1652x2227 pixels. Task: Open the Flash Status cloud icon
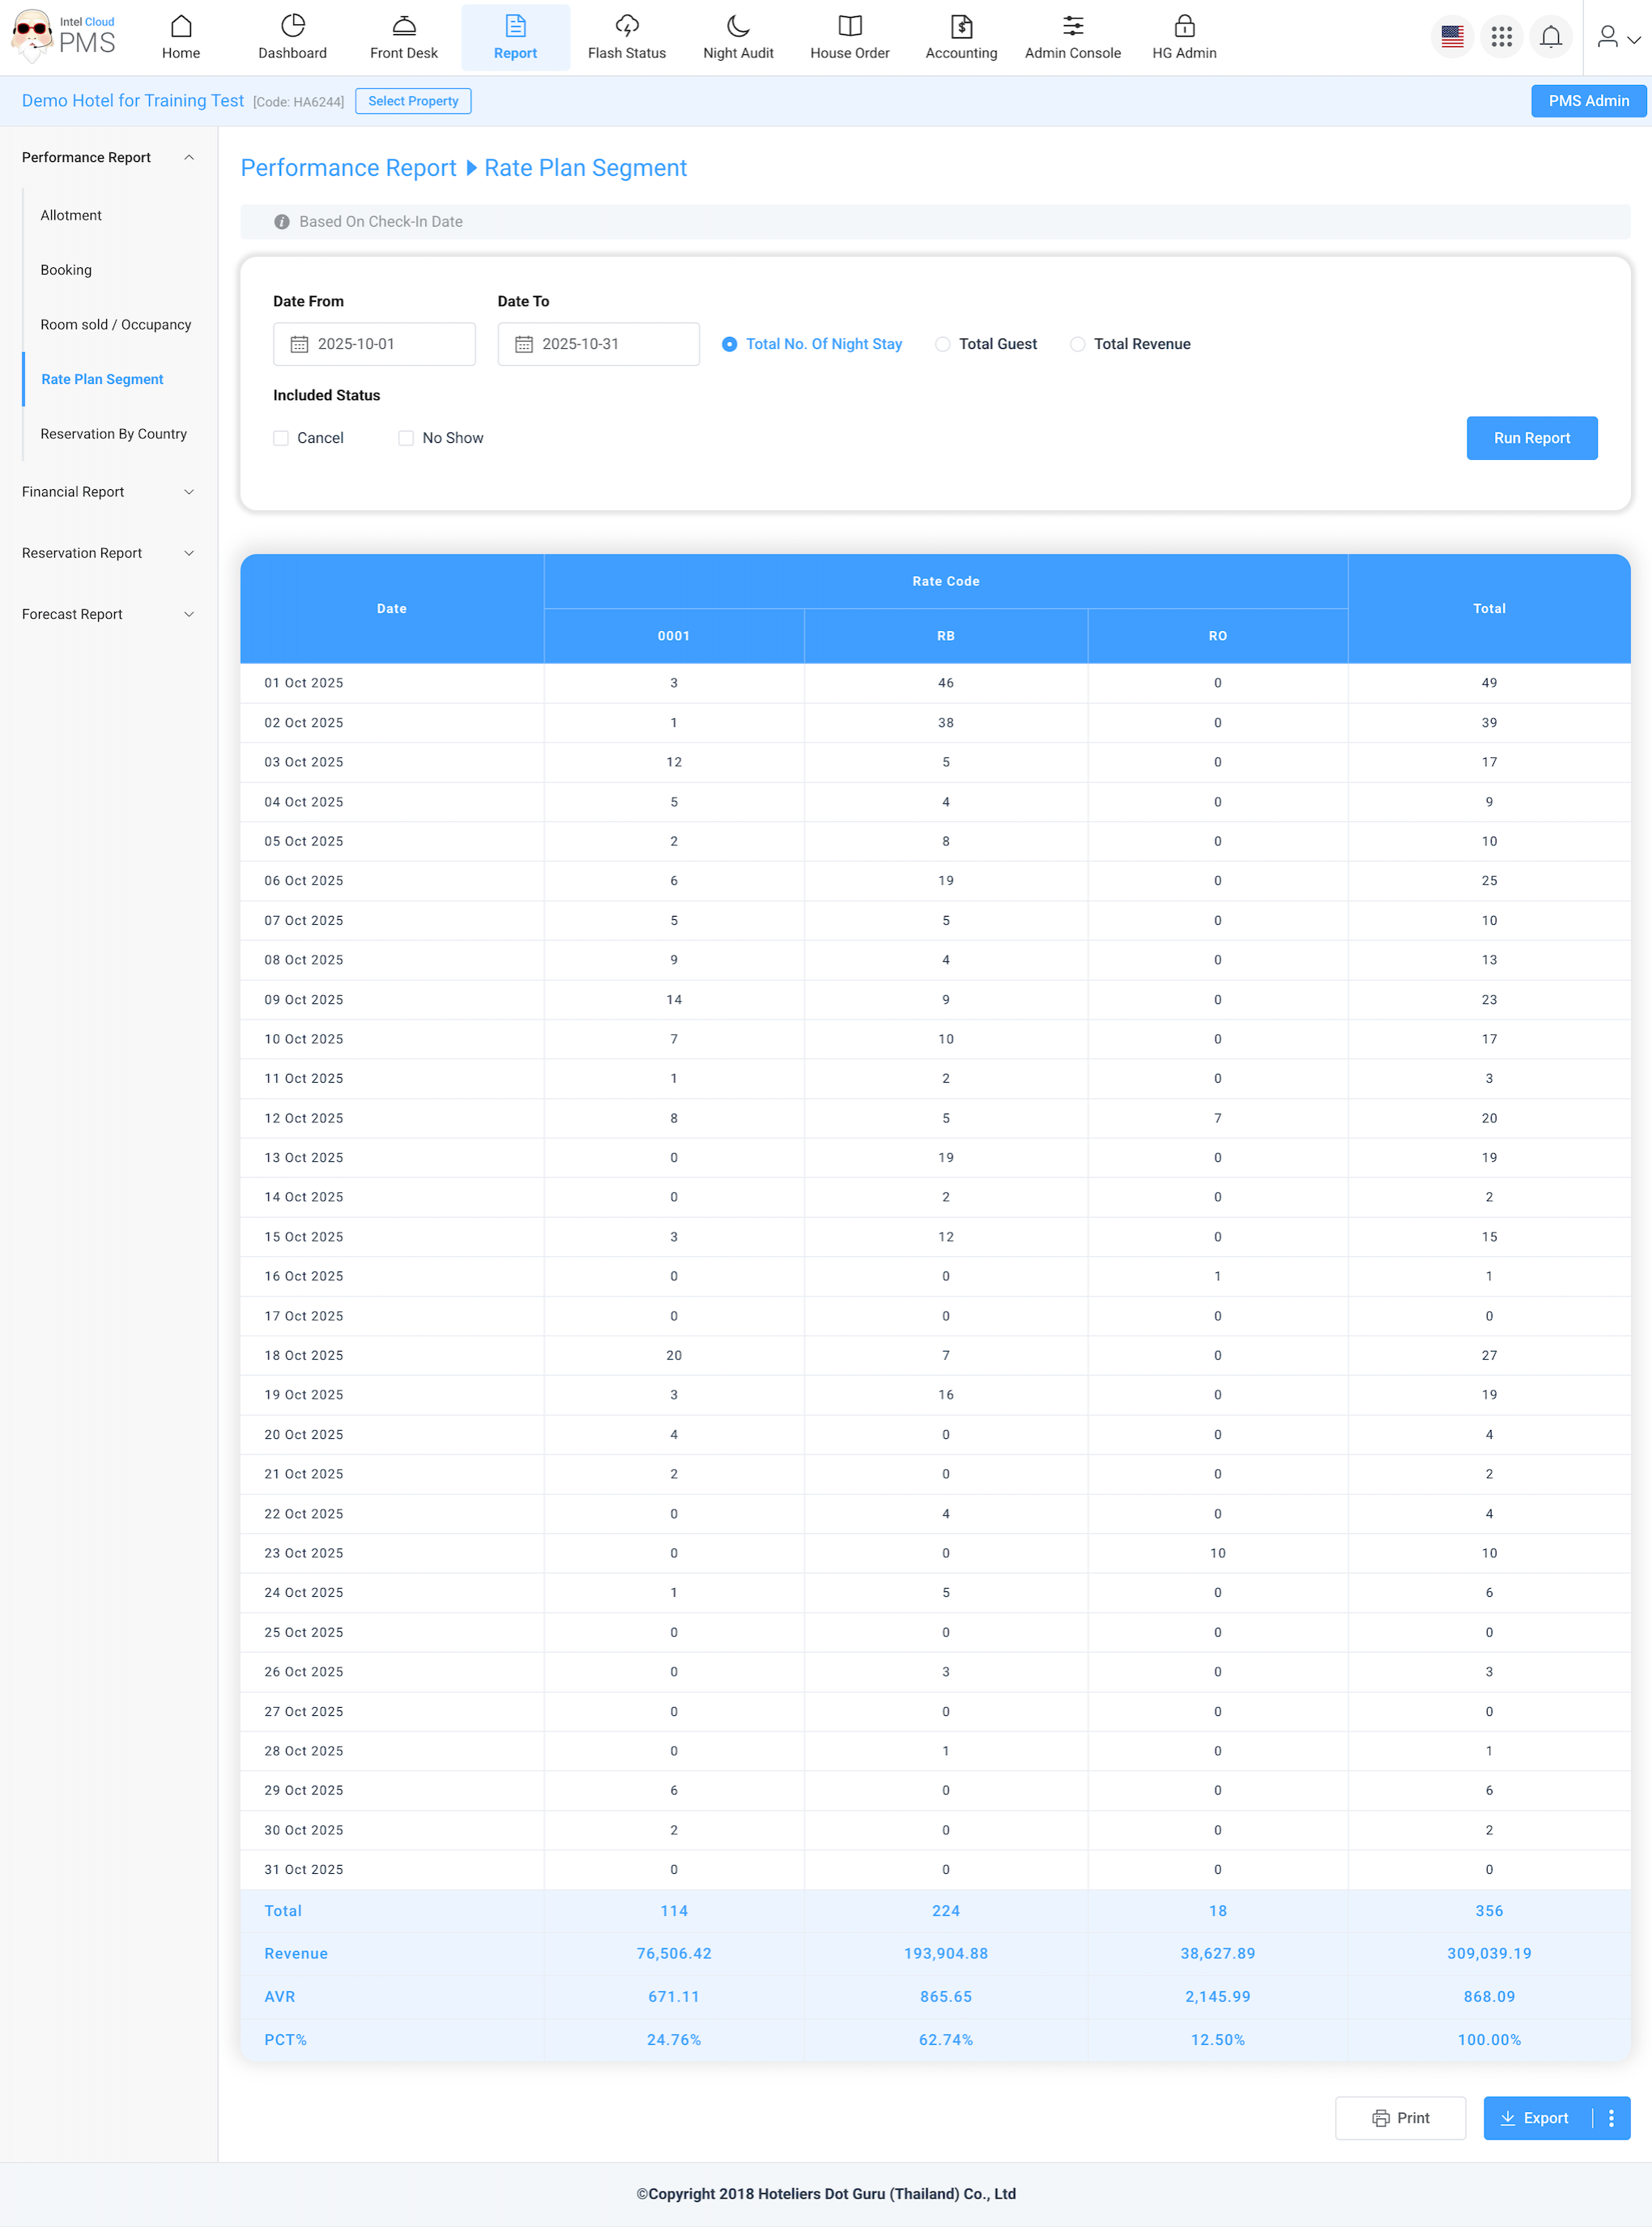pos(626,27)
